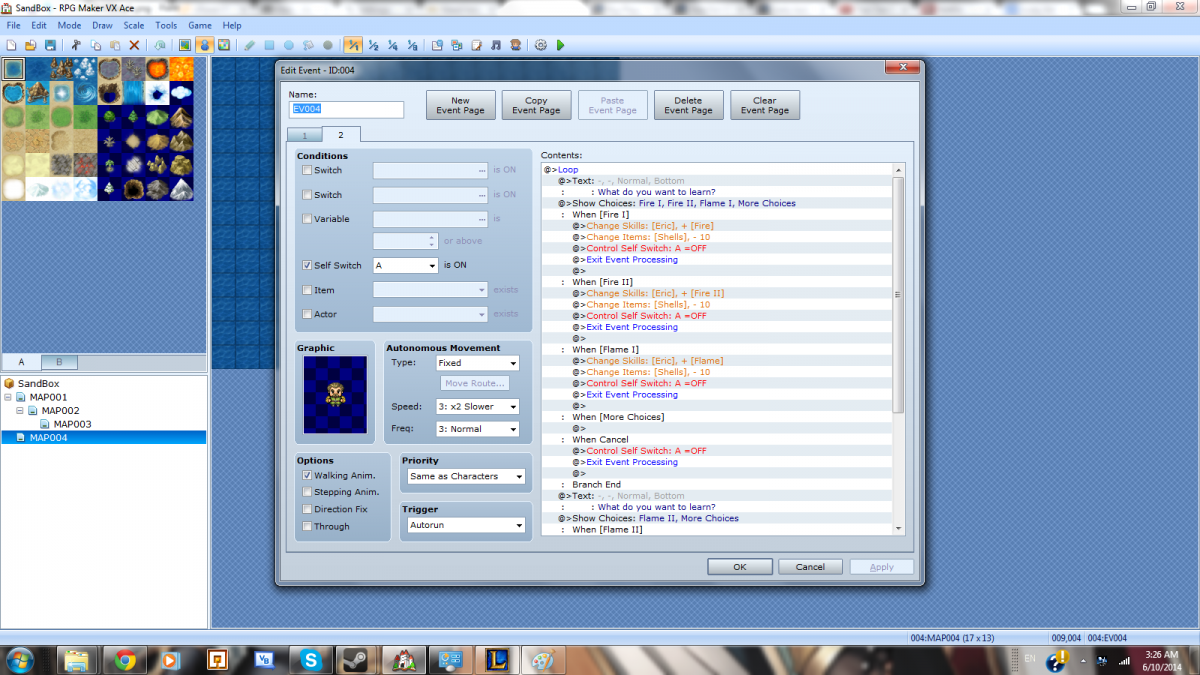The width and height of the screenshot is (1200, 675).
Task: Click OK to confirm the event
Action: (x=740, y=567)
